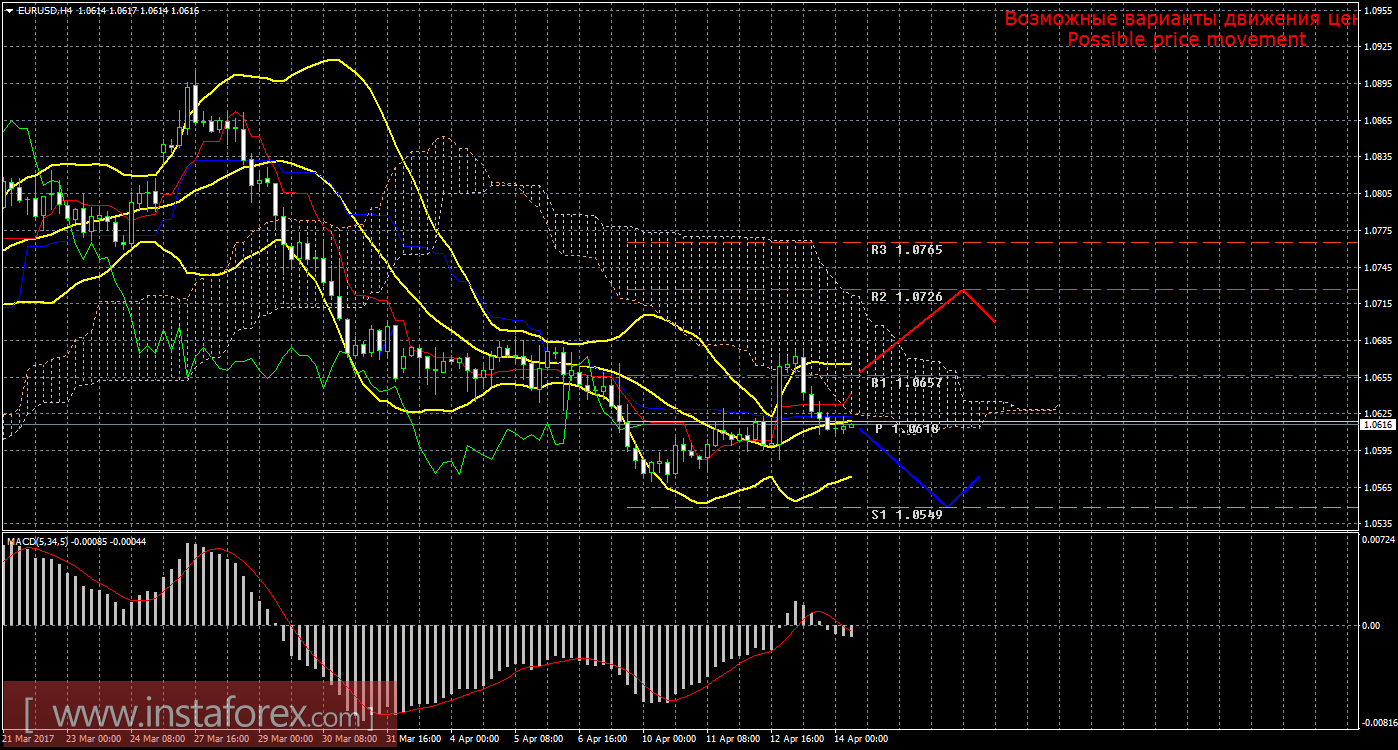Viewport: 1398px width, 750px height.
Task: Click the MACD zero level value 0.00
Action: click(1371, 626)
